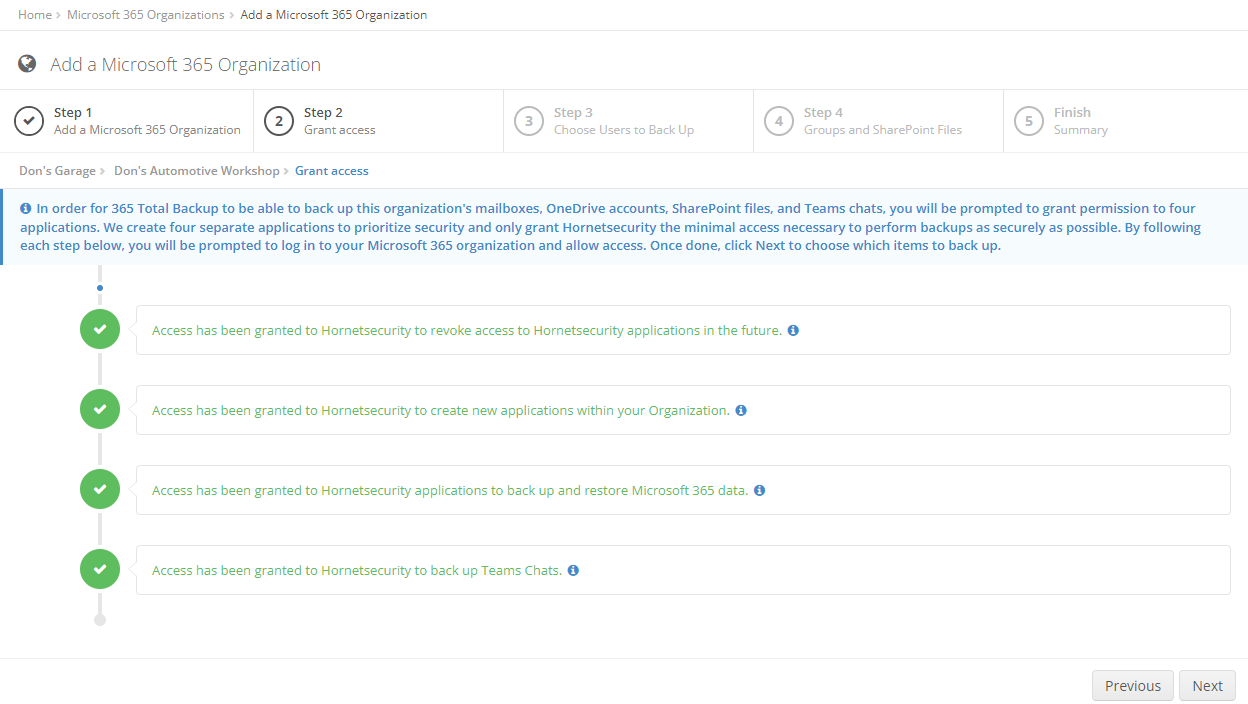The image size is (1248, 704).
Task: Click the Finish step number 5 circle
Action: pos(1029,121)
